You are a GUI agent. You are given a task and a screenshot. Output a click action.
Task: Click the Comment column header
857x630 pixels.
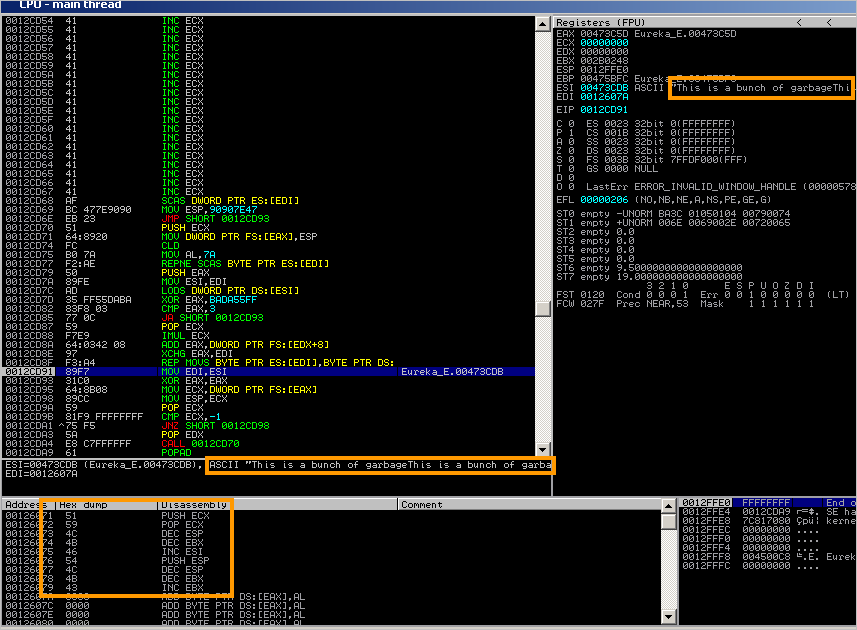(x=422, y=505)
